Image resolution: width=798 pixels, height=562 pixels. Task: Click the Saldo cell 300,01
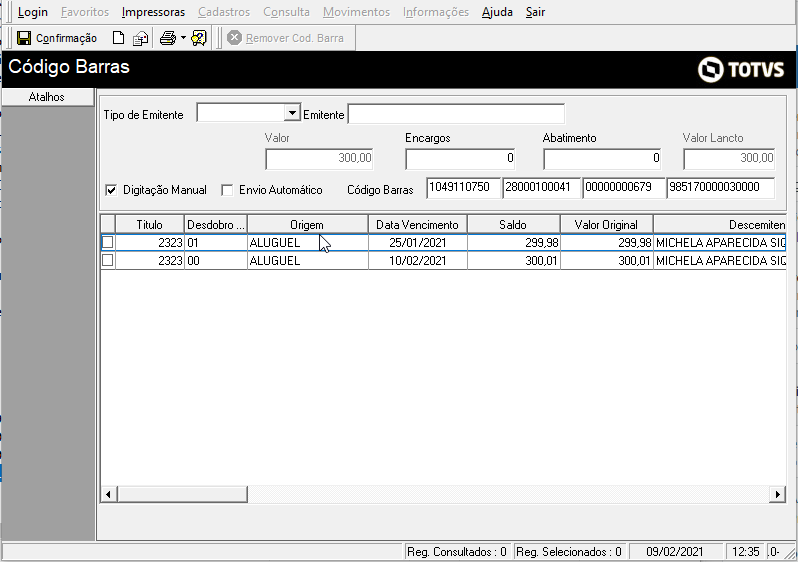514,261
